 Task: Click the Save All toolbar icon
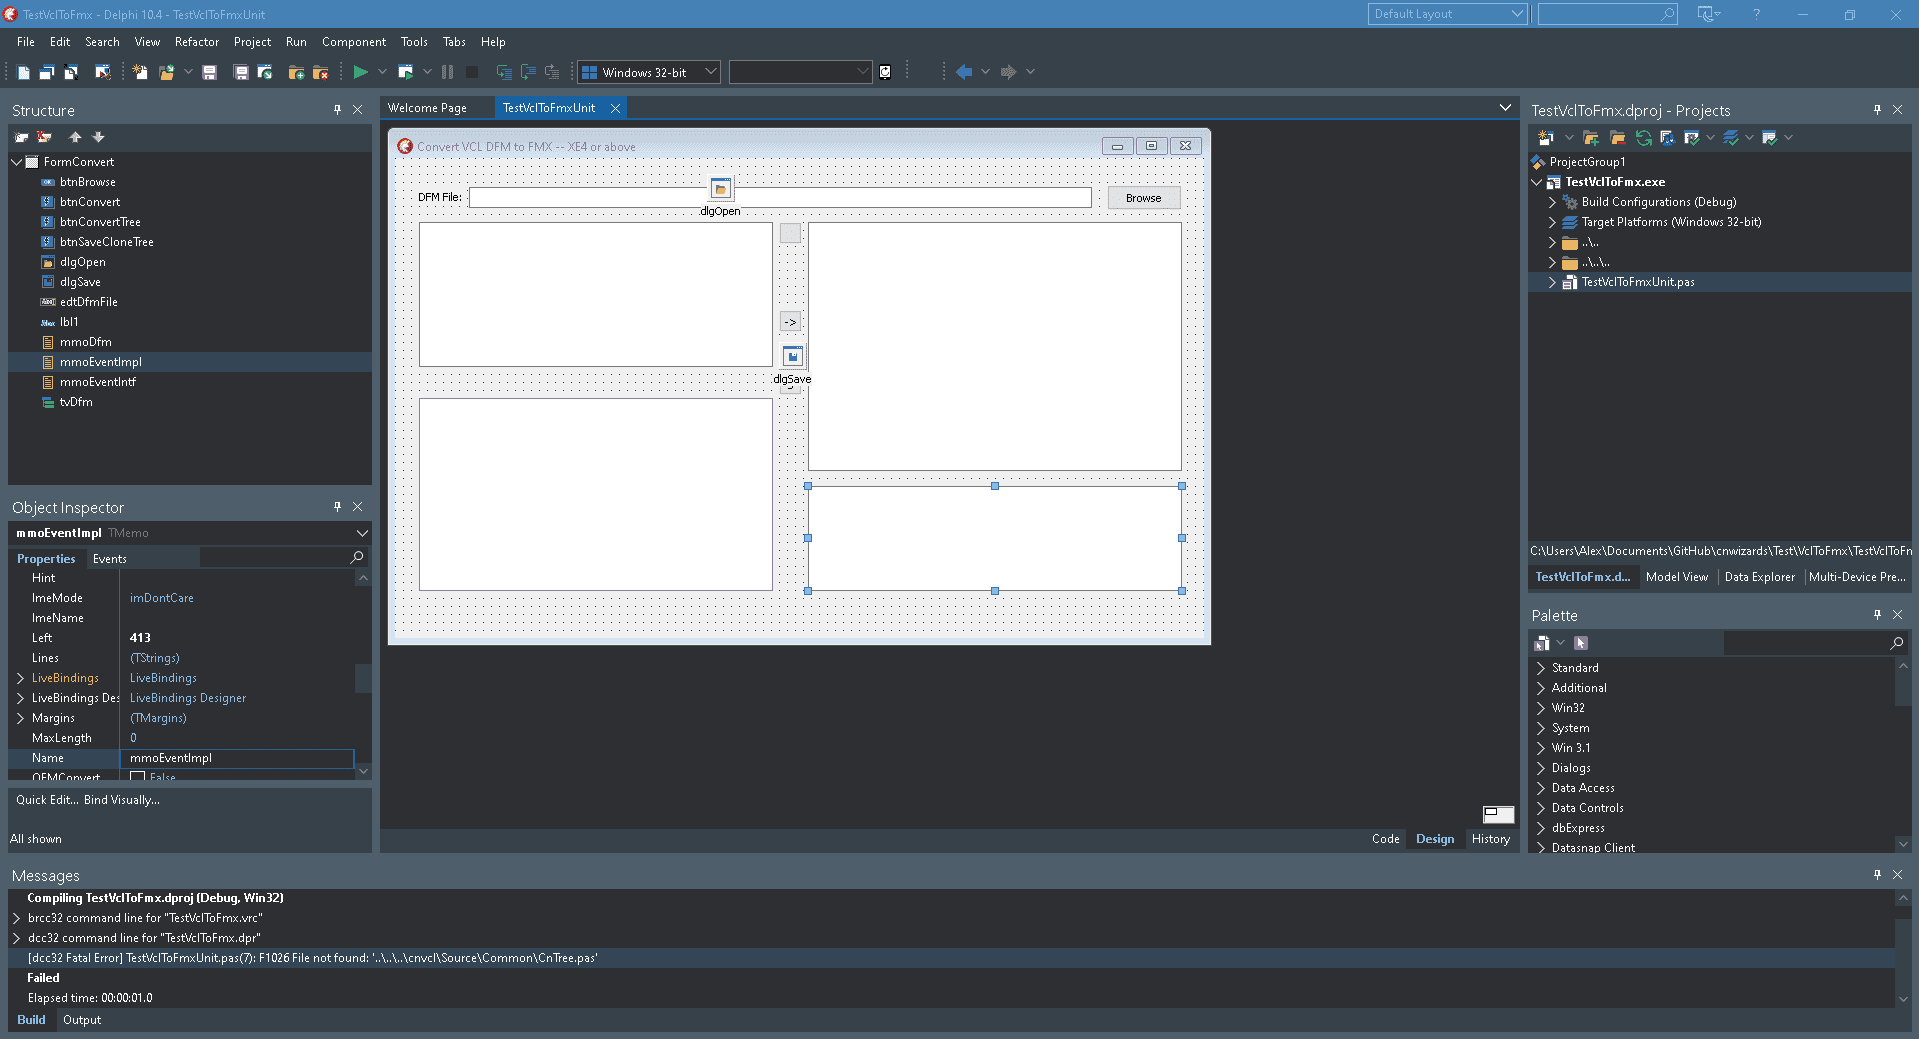coord(241,72)
